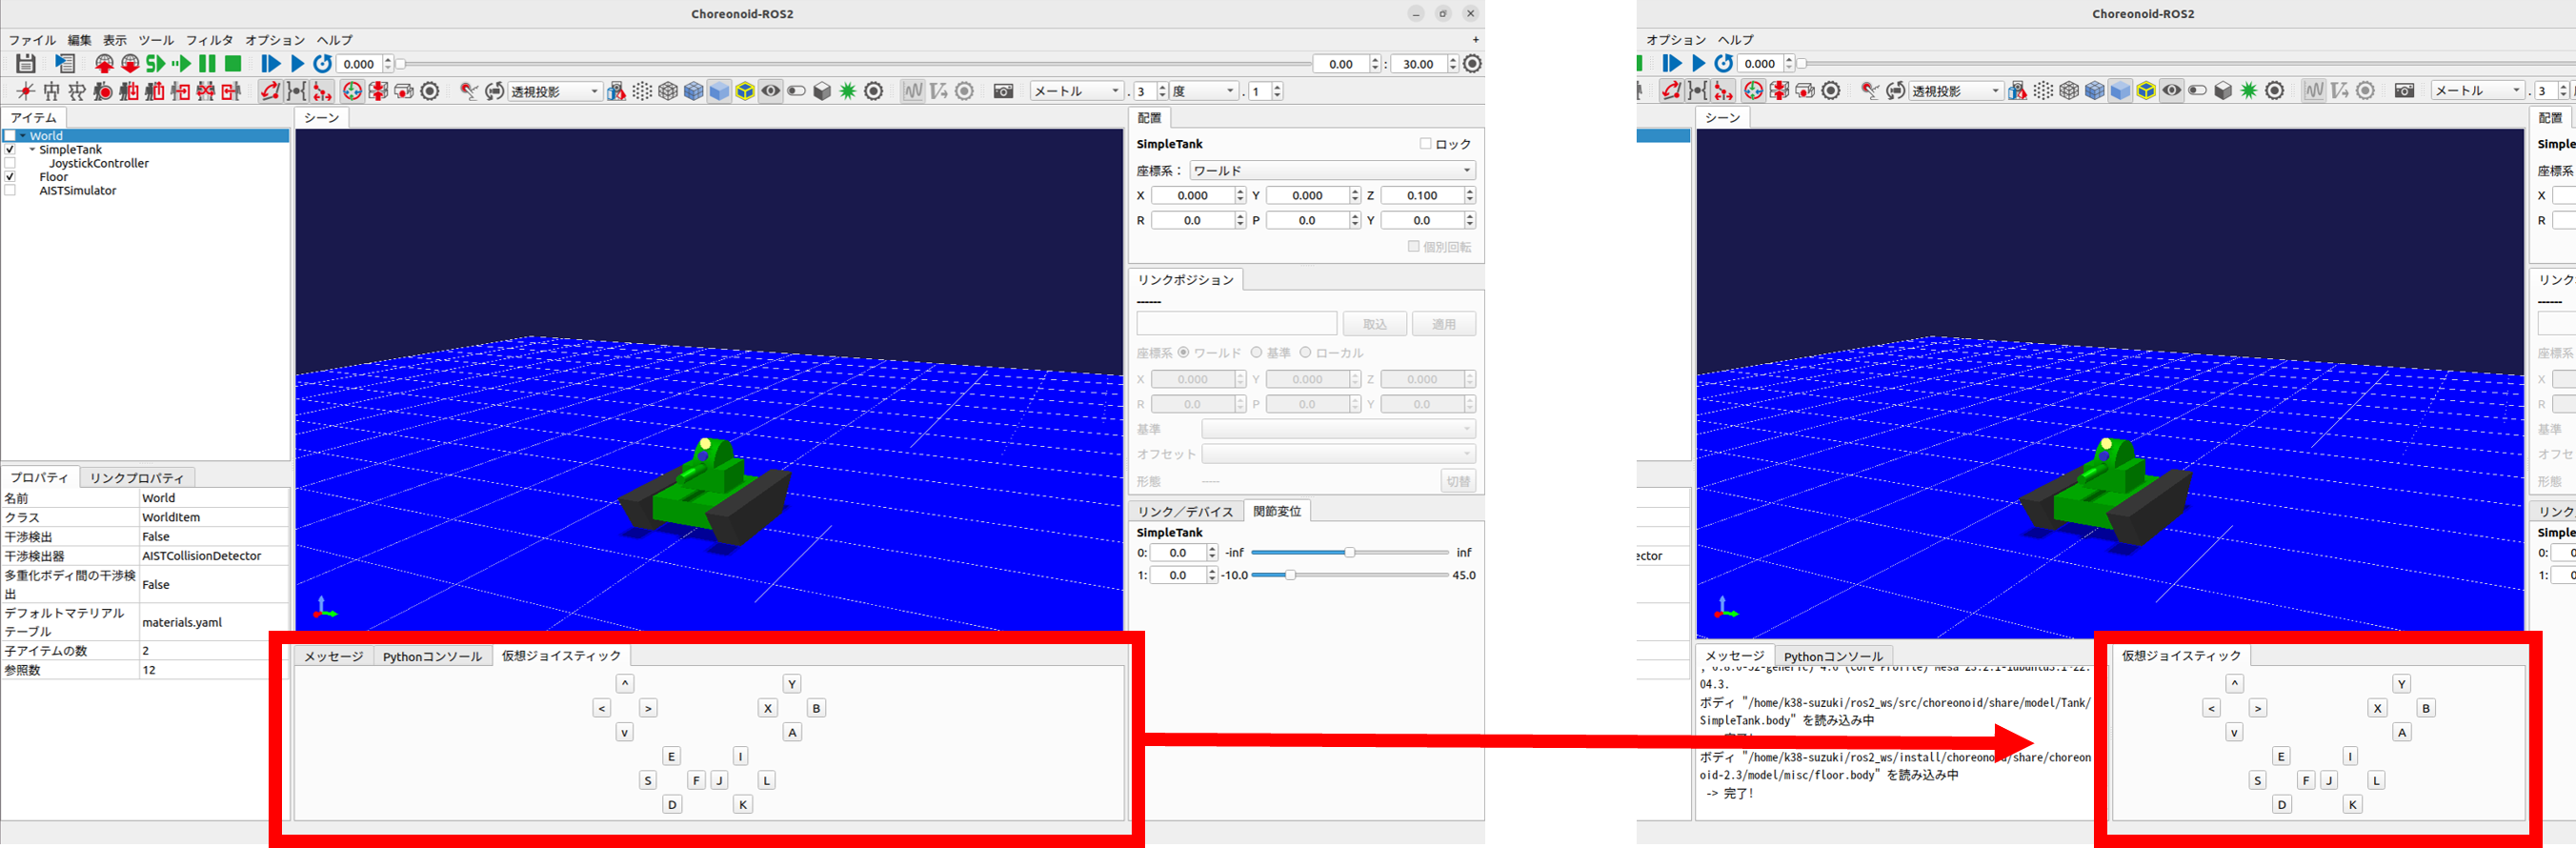This screenshot has height=848, width=2576.
Task: Click the red upward globe arrow icon
Action: click(x=104, y=64)
